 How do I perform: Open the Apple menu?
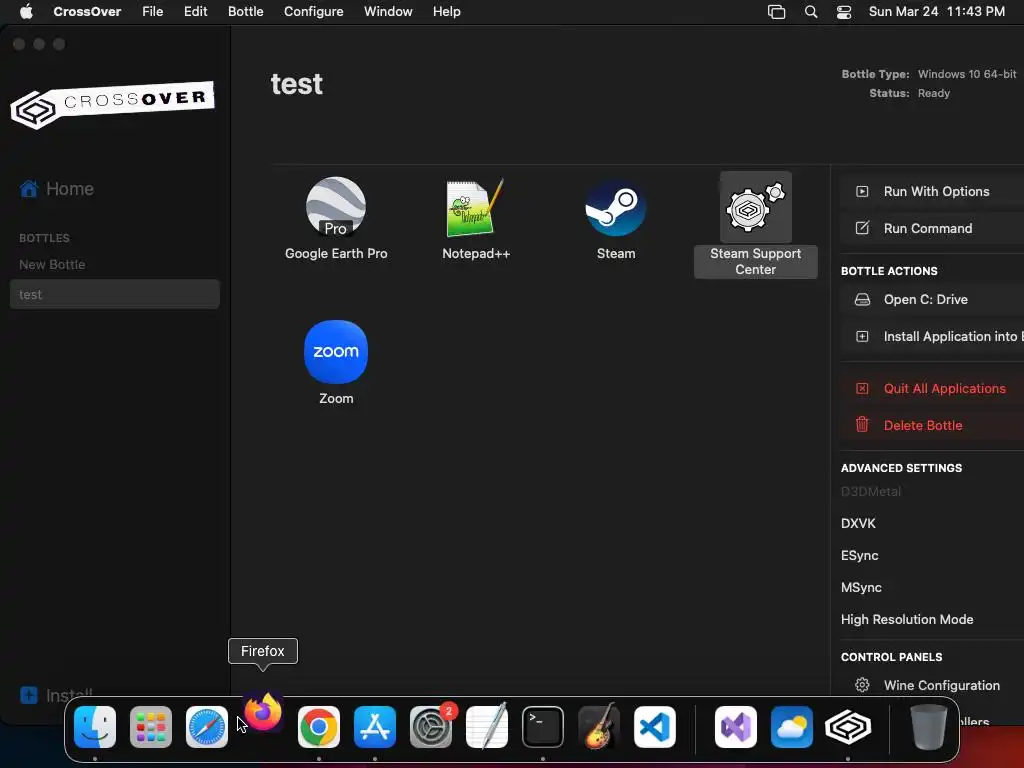point(26,12)
